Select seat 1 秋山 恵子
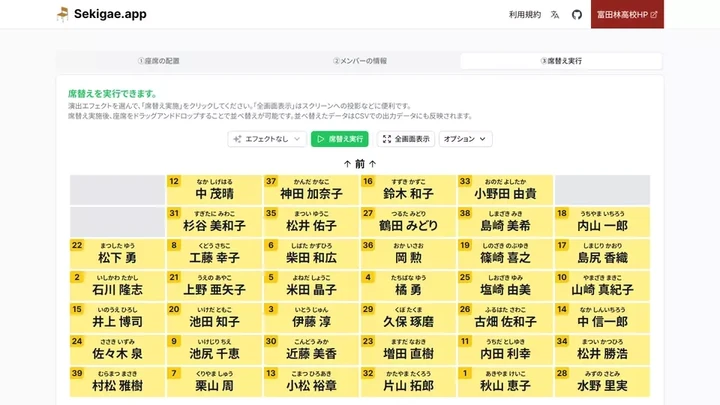720x405 pixels. tap(505, 382)
